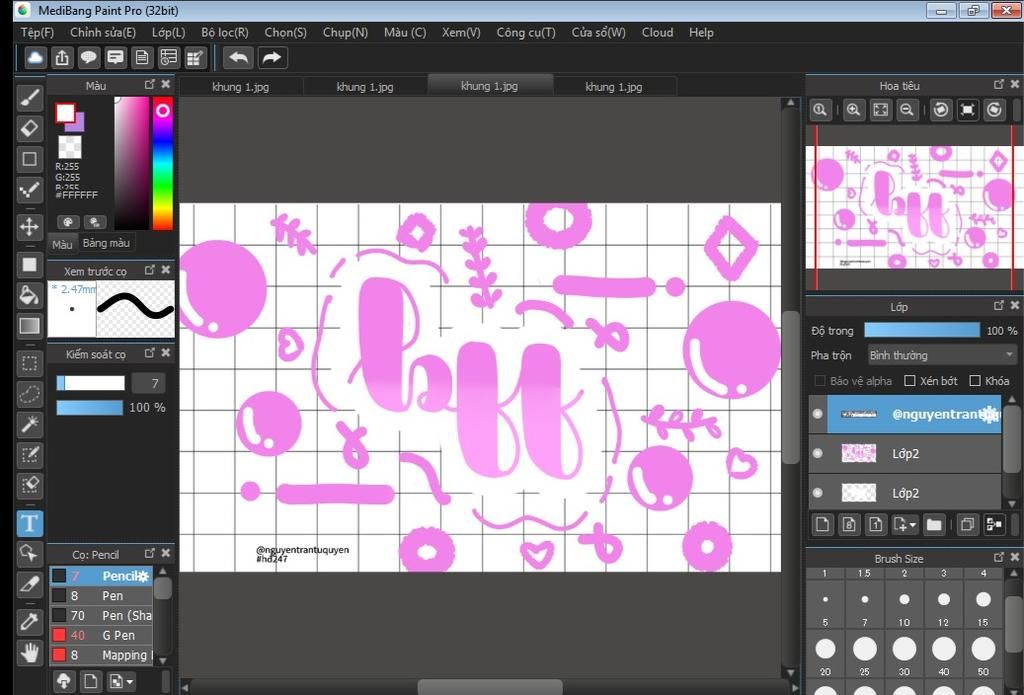Open the Lớp(L) menu
This screenshot has height=695, width=1024.
[168, 33]
